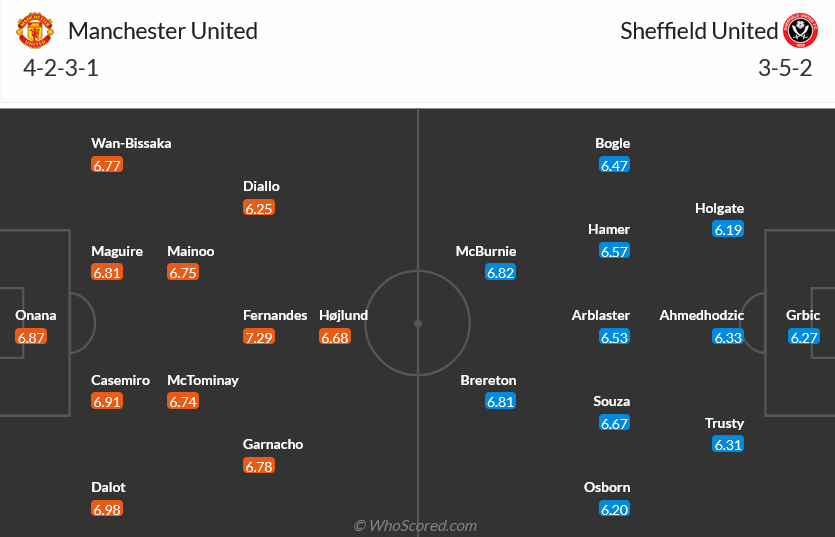Screen dimensions: 835x537
Task: Select goalkeeper Grbic
Action: [803, 315]
